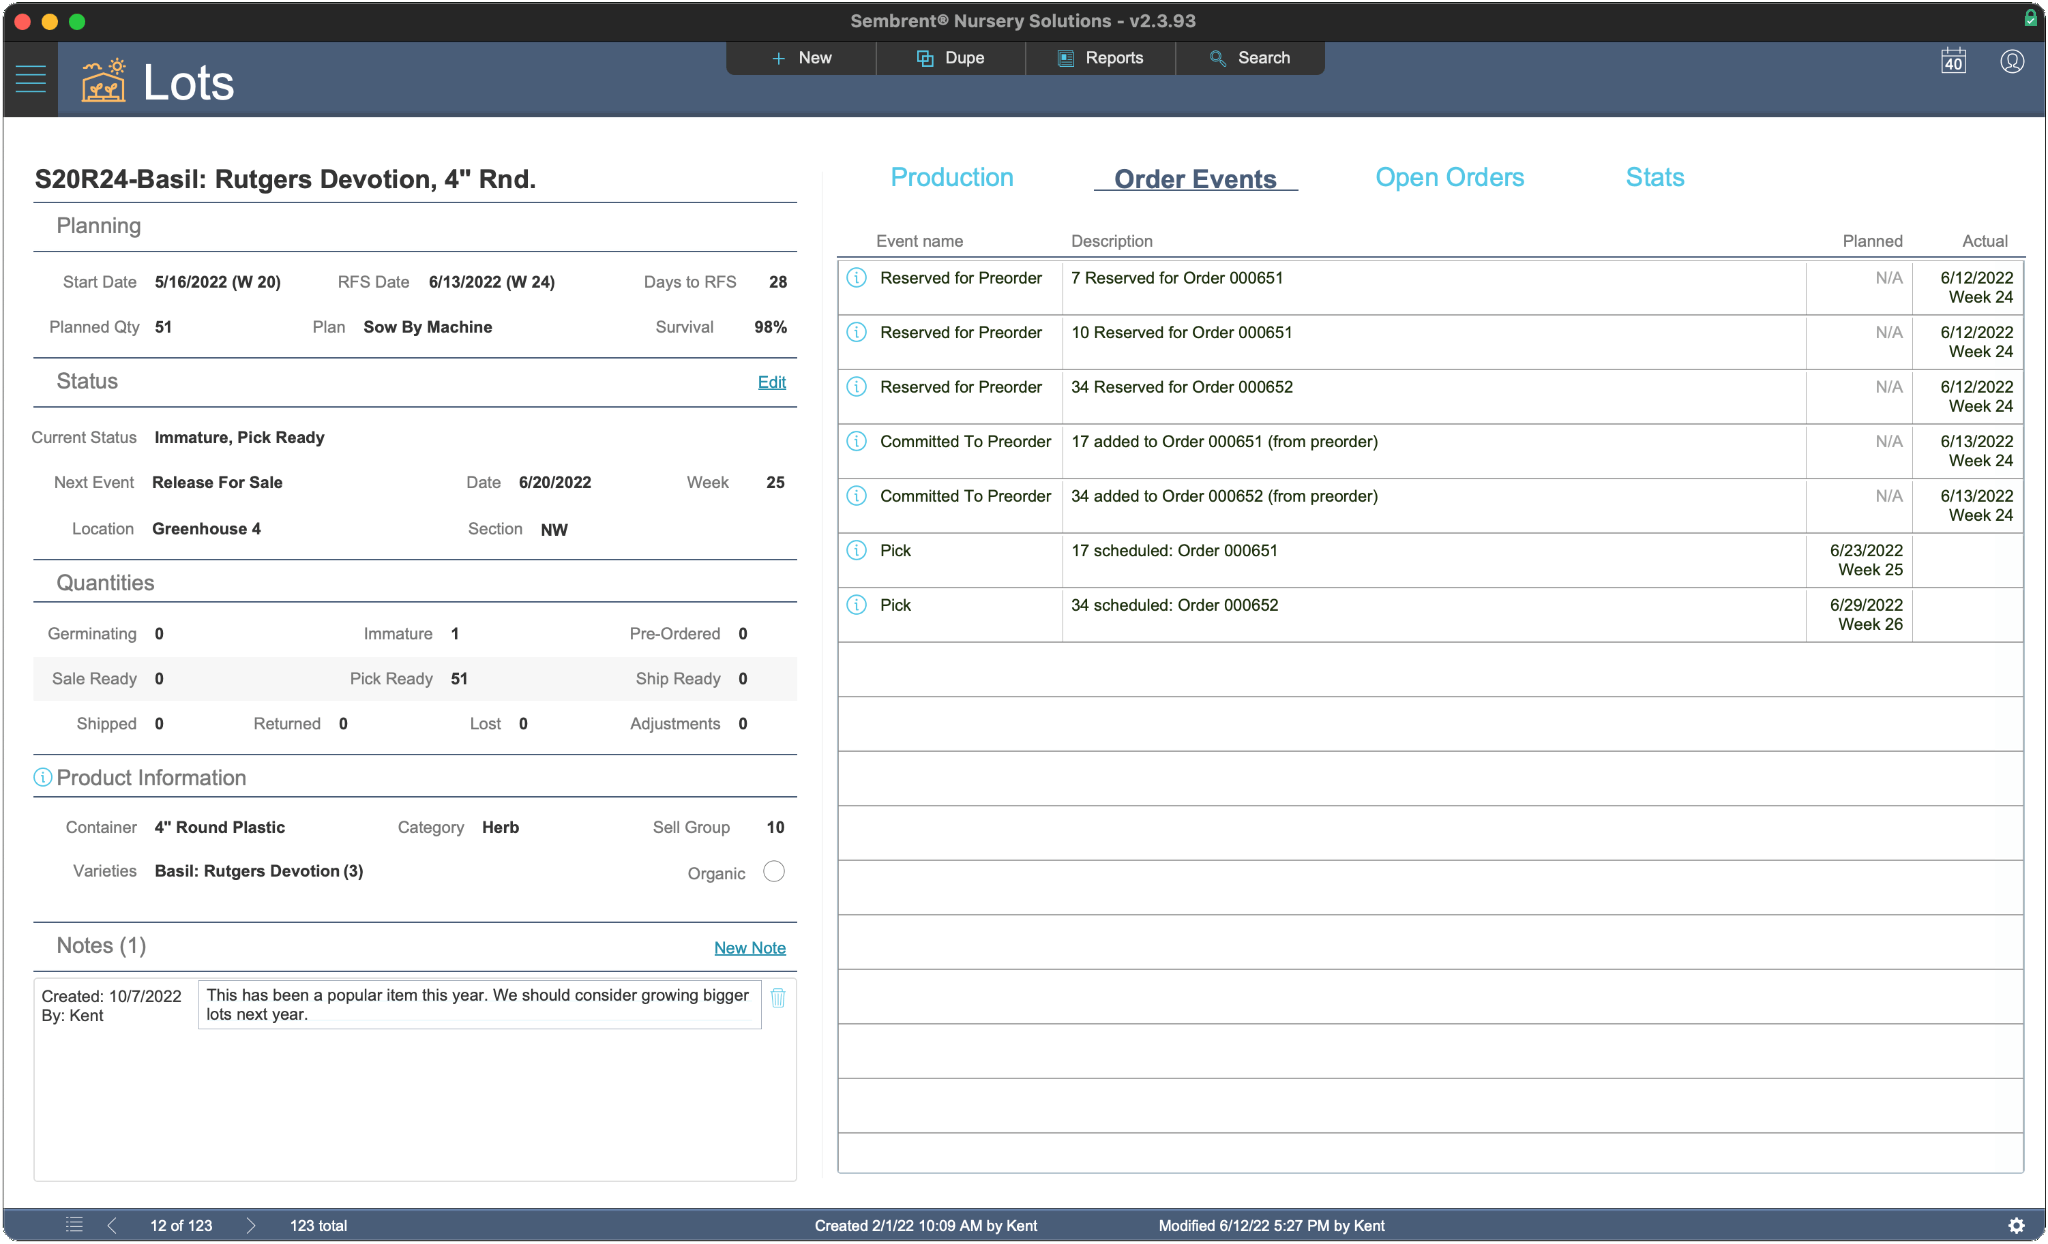This screenshot has width=2048, height=1244.
Task: Open the Stats tab
Action: [x=1654, y=178]
